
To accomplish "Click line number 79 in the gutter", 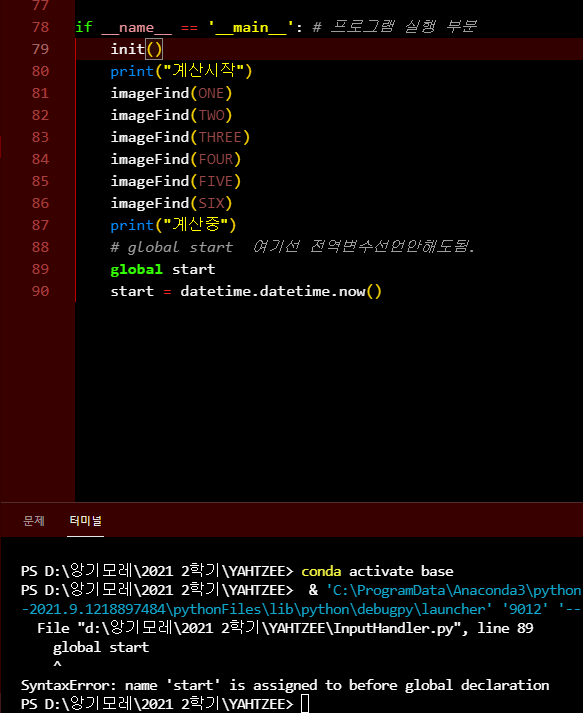I will tap(40, 49).
